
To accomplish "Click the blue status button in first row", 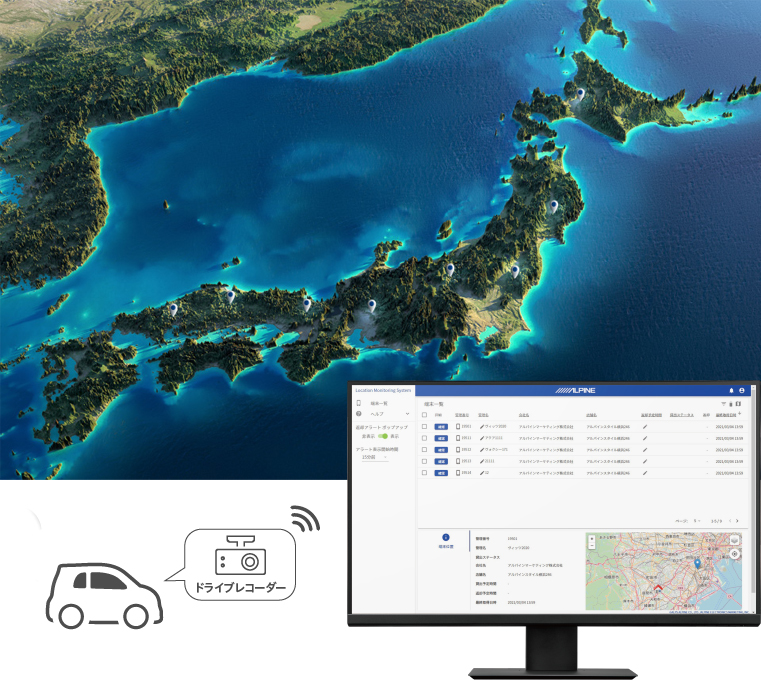I will [x=441, y=427].
